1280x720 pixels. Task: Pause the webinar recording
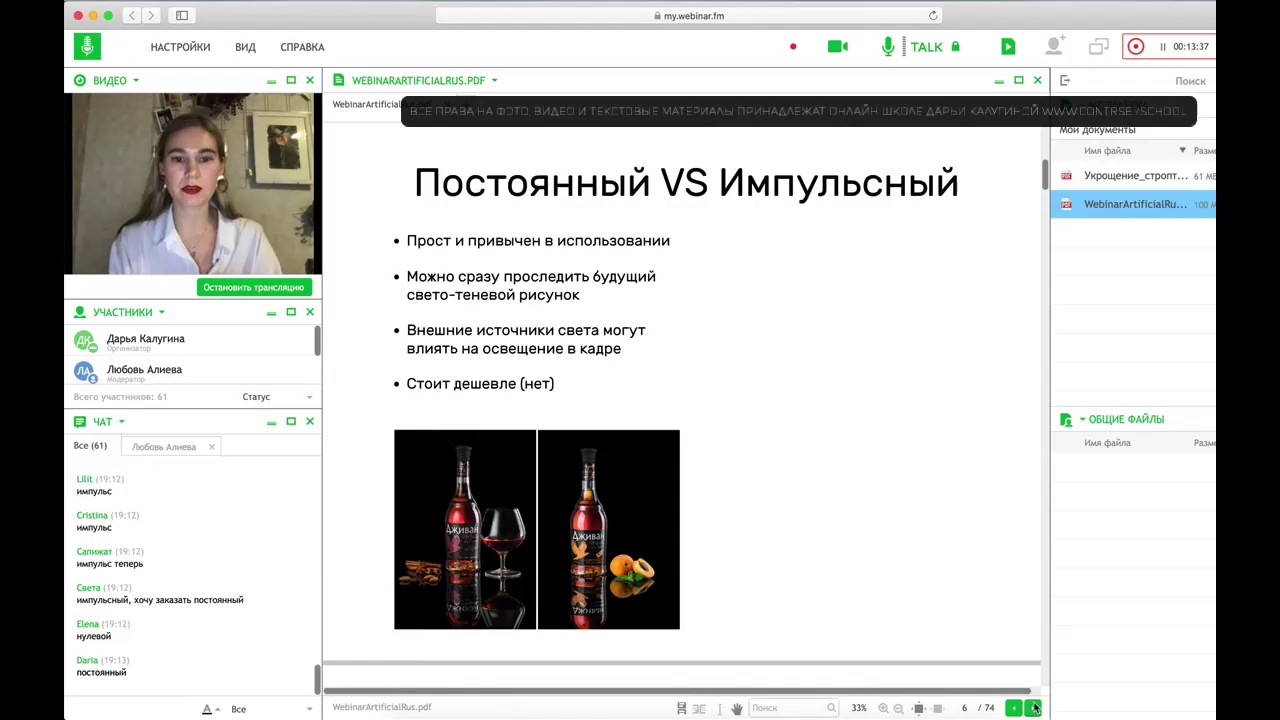tap(1163, 47)
